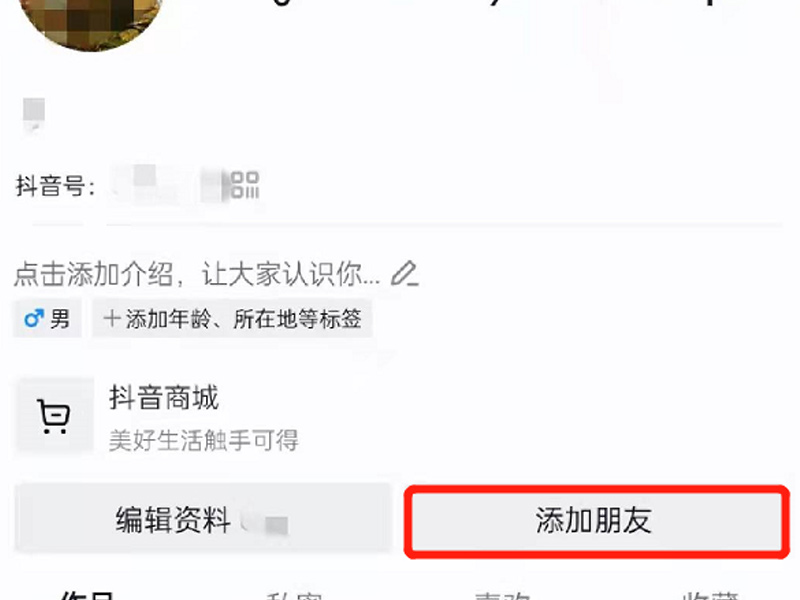Tap 美好生活触手可得 subtitle

coord(204,440)
